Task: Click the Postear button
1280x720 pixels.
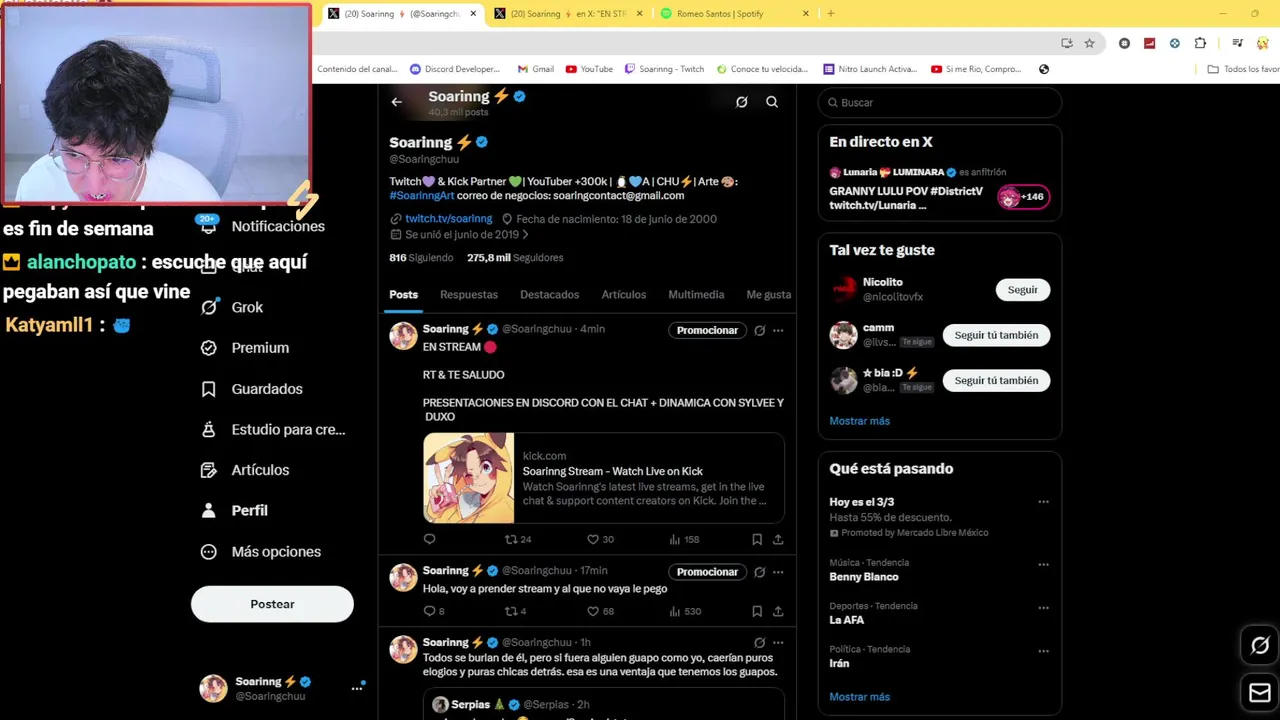Action: click(272, 604)
